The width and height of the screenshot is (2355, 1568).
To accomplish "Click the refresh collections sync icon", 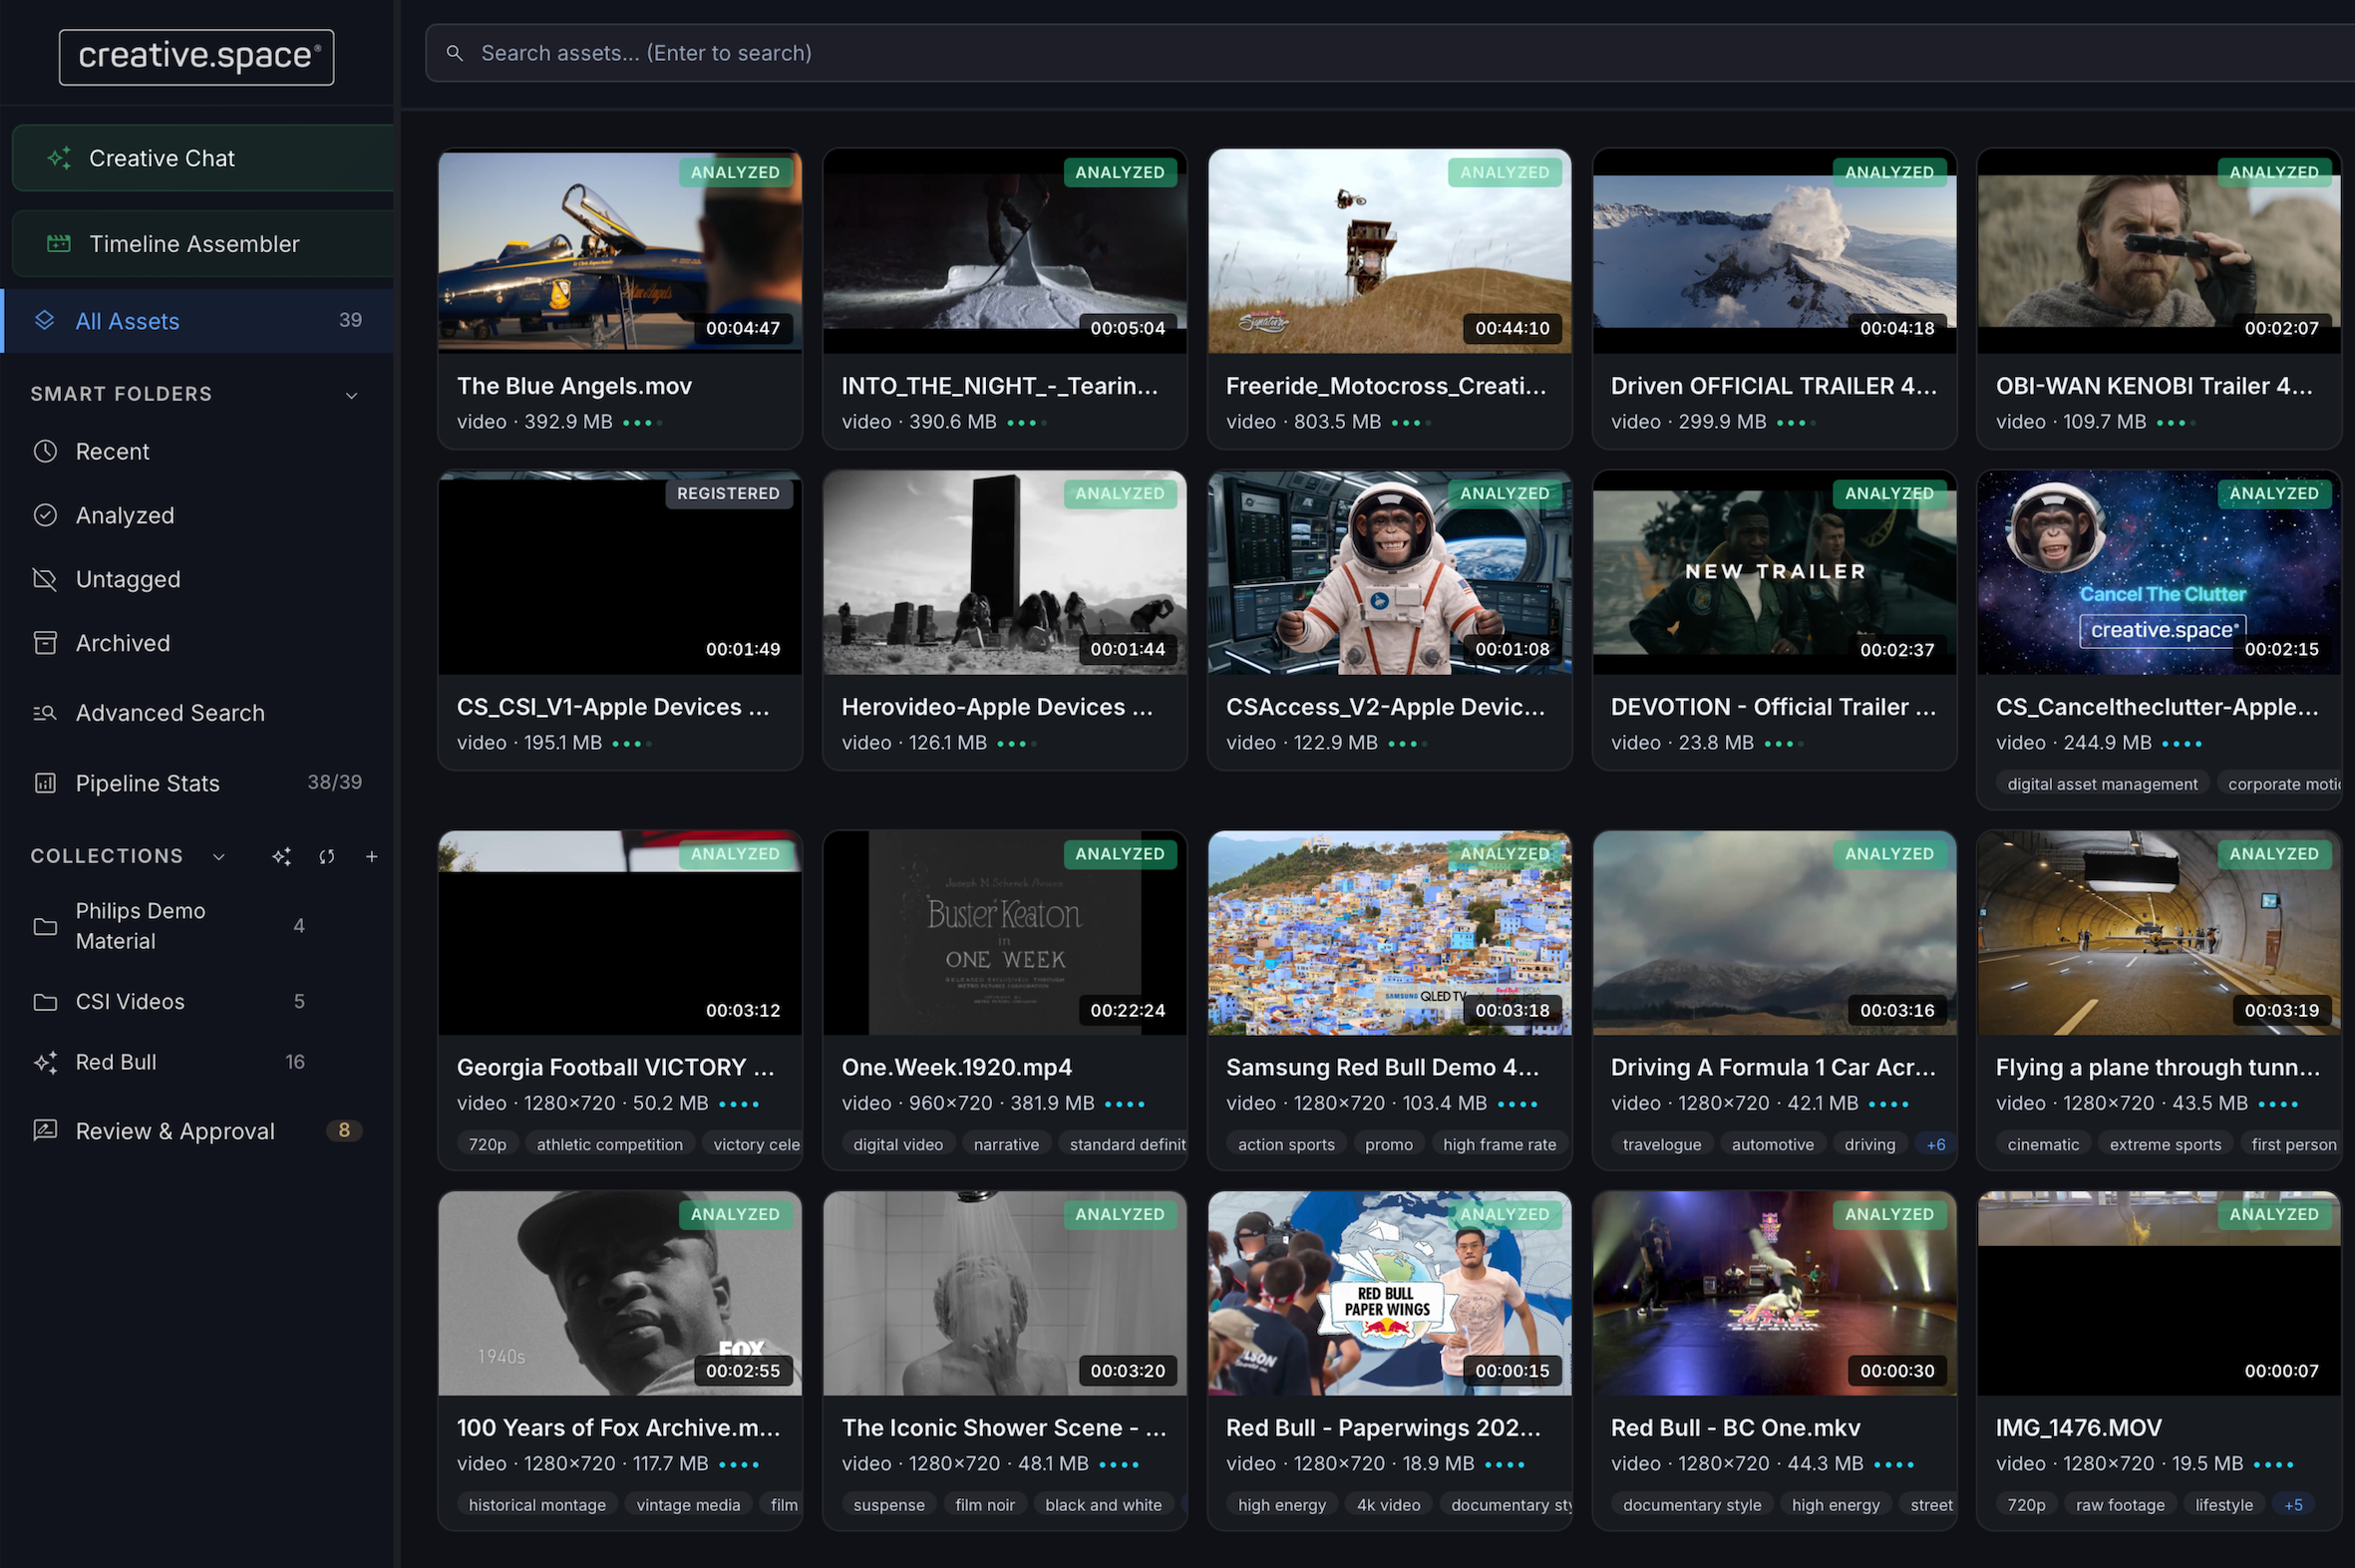I will pyautogui.click(x=326, y=856).
